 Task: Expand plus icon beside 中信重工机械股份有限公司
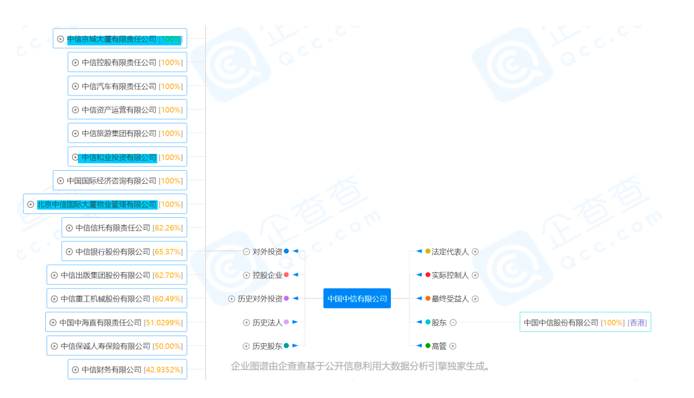click(x=54, y=299)
